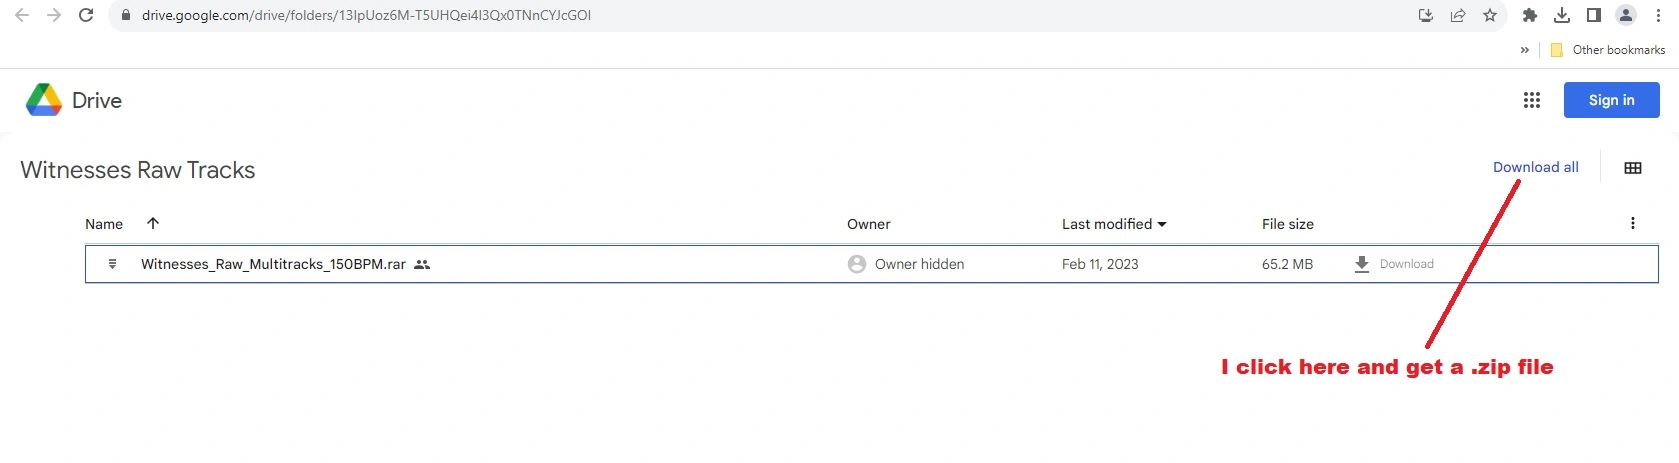Bookmark this page with the star icon
The height and width of the screenshot is (463, 1679).
[x=1489, y=15]
